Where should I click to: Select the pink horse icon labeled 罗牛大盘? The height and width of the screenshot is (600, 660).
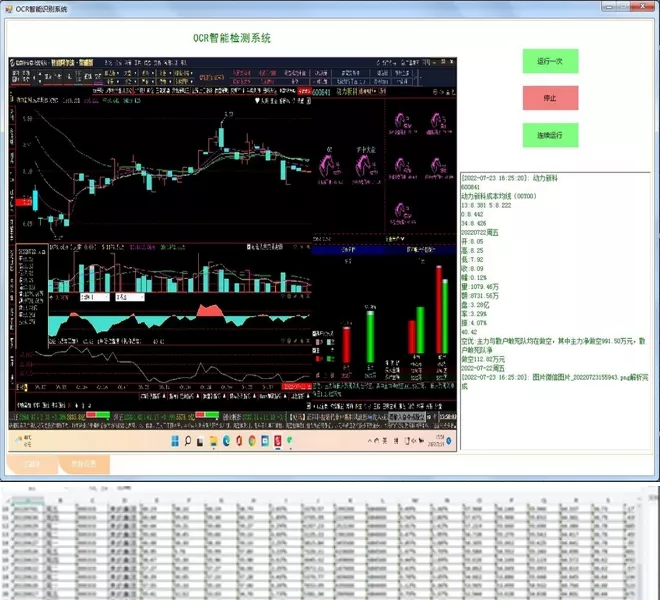tap(365, 165)
